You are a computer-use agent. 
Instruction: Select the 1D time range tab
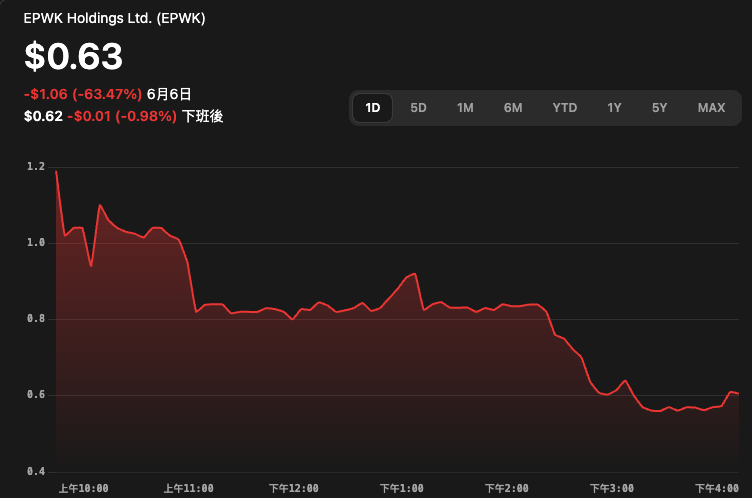click(x=373, y=108)
